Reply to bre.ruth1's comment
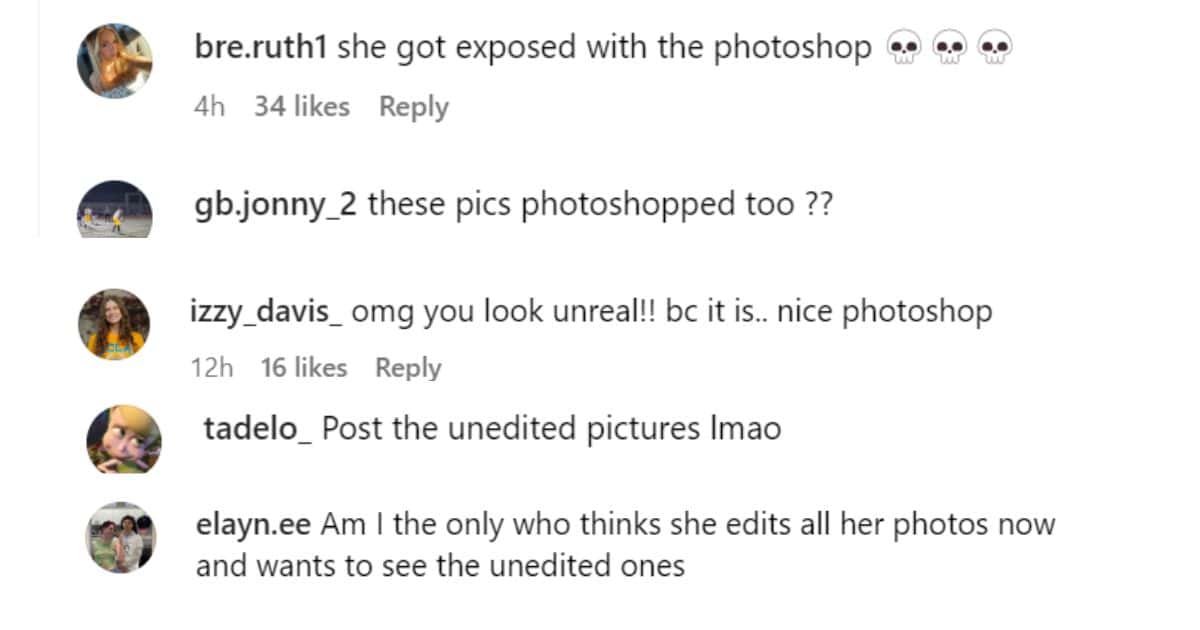This screenshot has width=1200, height=630. tap(413, 107)
